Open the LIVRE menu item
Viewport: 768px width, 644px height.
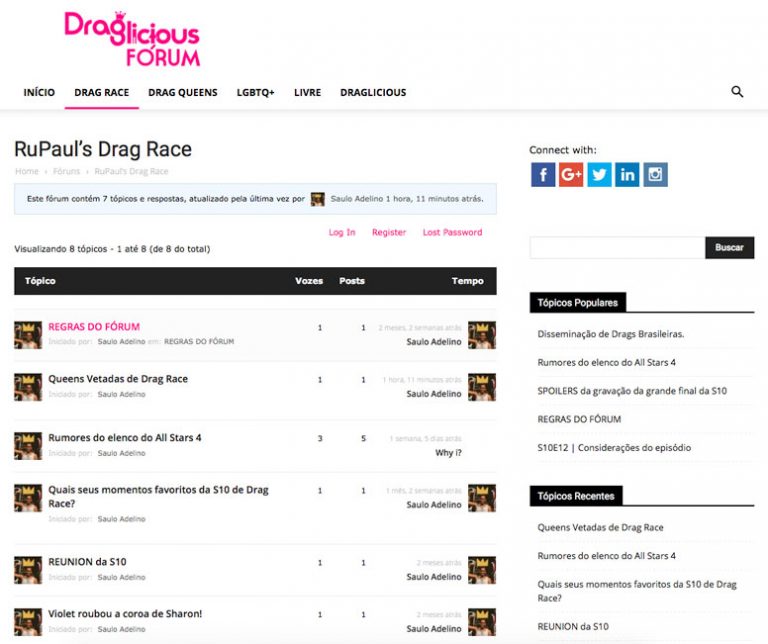click(x=308, y=93)
